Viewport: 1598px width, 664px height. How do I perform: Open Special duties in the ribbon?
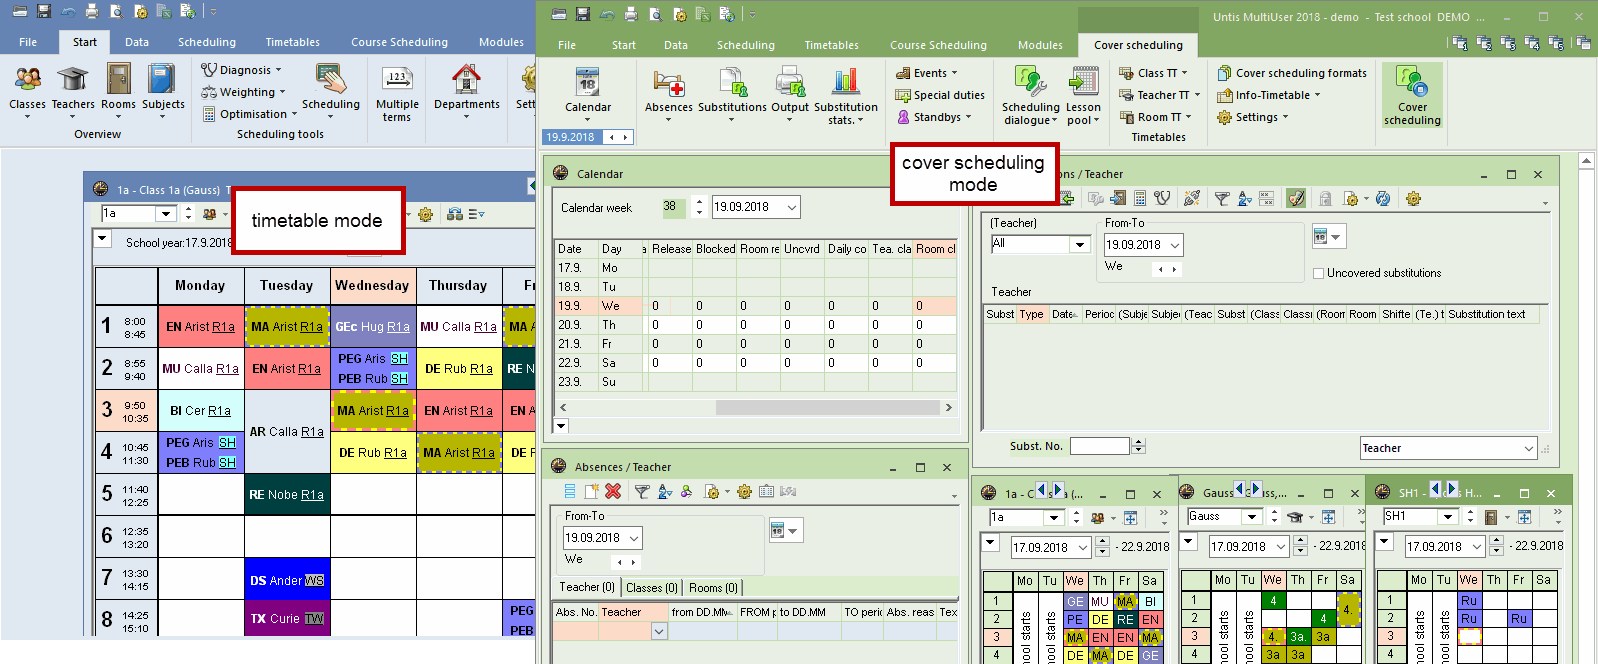[x=940, y=95]
